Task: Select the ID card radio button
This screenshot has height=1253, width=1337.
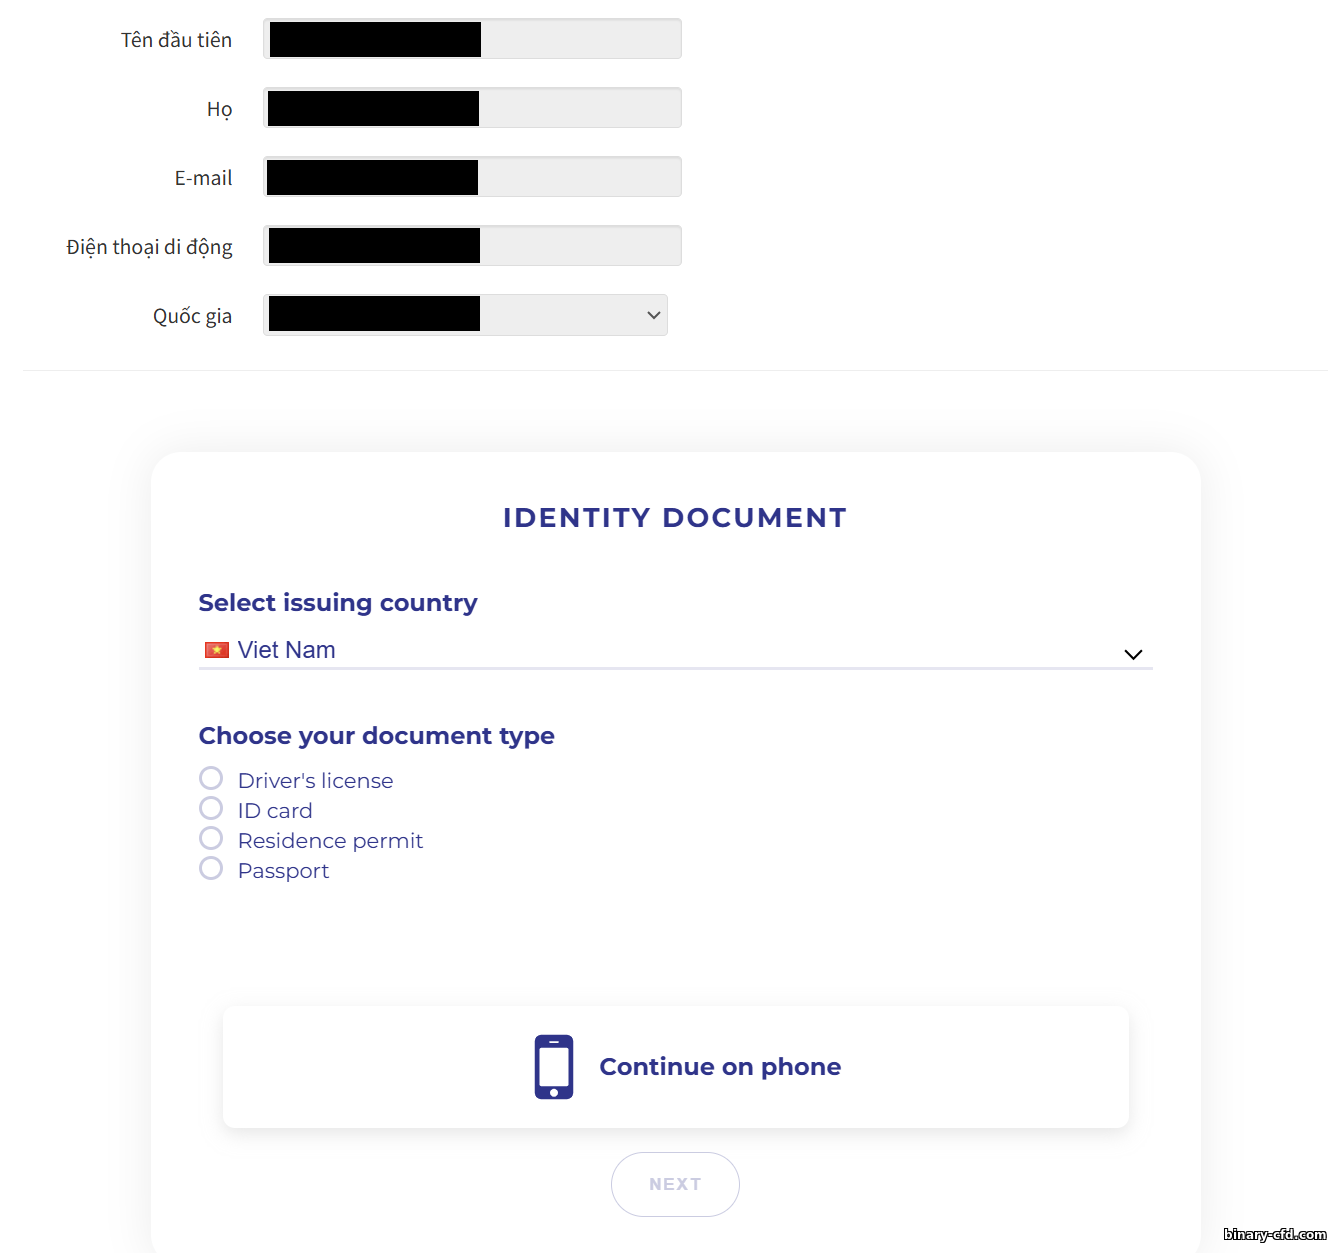Action: [x=211, y=808]
